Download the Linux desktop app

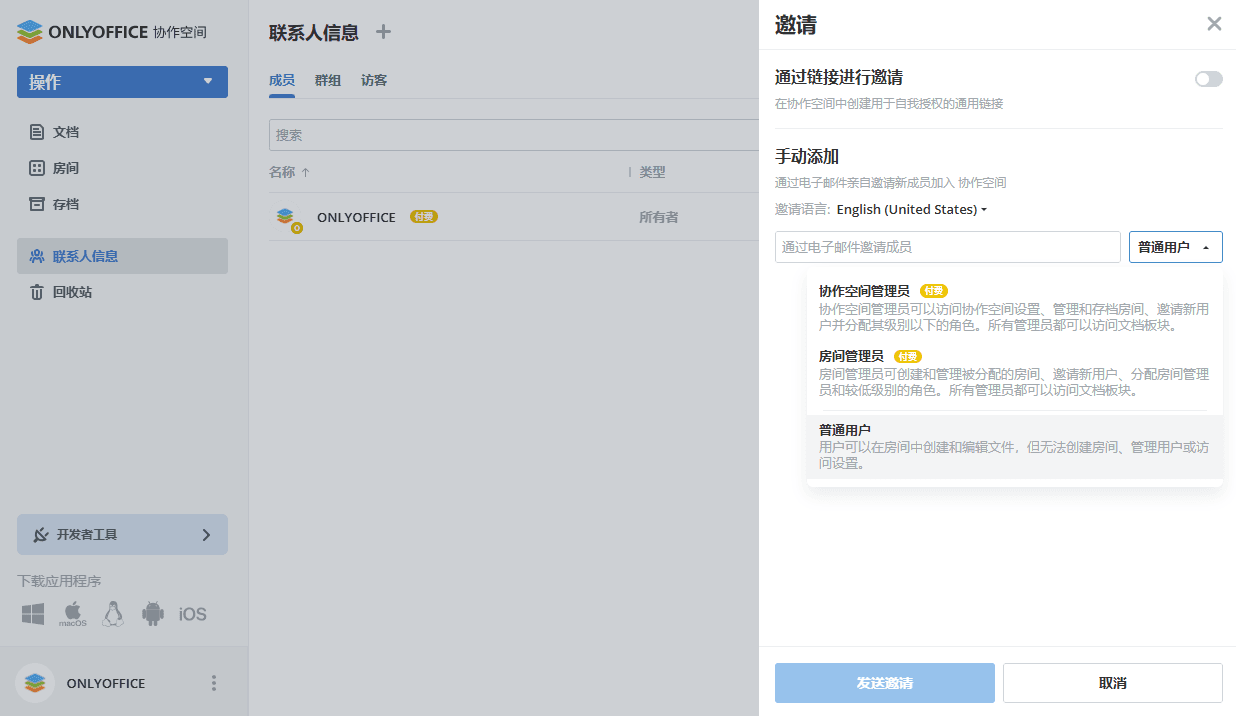click(x=113, y=614)
